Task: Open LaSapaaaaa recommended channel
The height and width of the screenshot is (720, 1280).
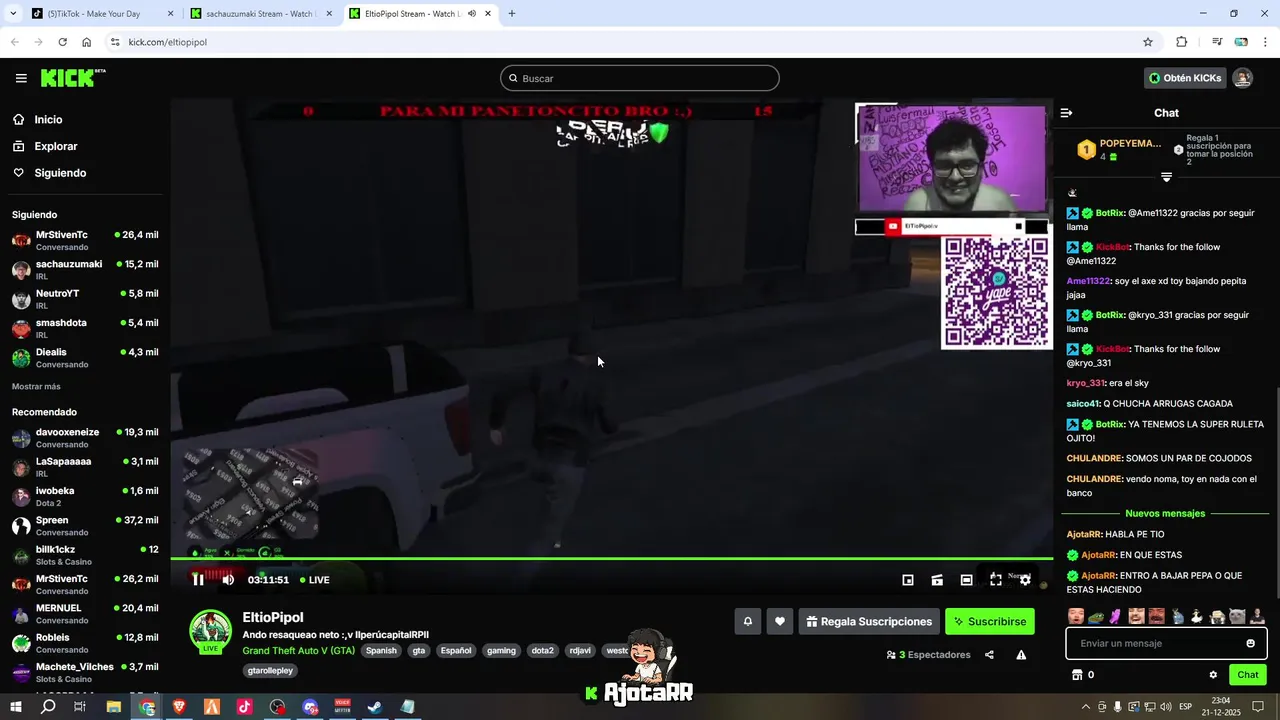Action: click(x=85, y=467)
